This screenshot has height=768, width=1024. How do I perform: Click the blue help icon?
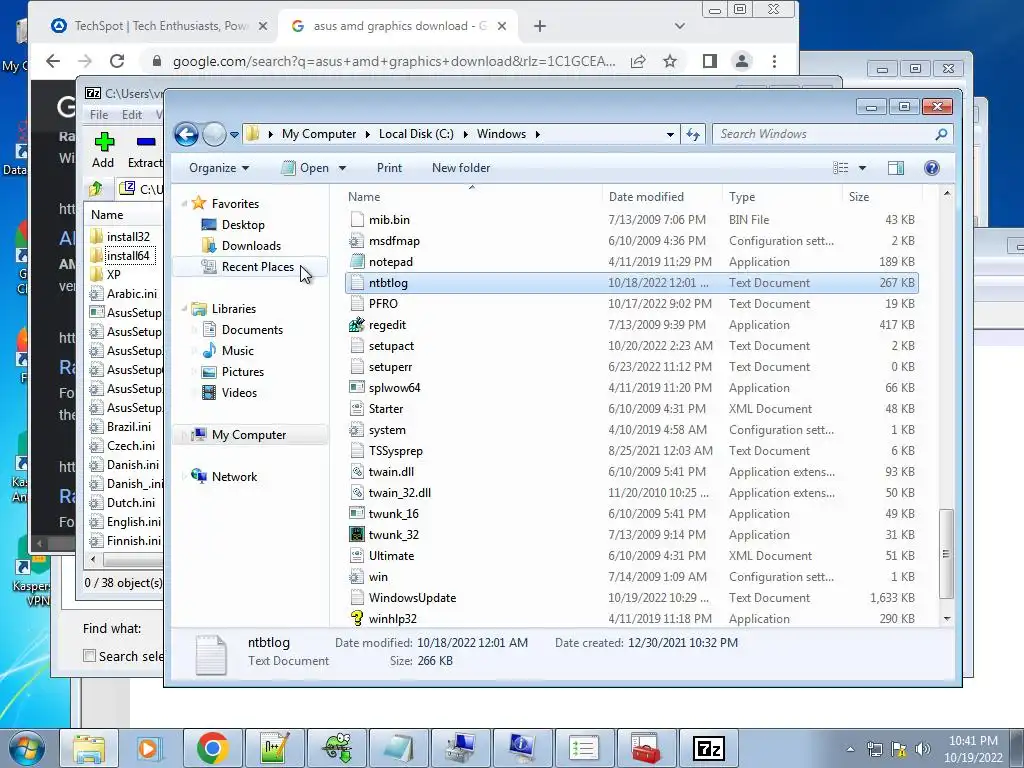[x=932, y=168]
